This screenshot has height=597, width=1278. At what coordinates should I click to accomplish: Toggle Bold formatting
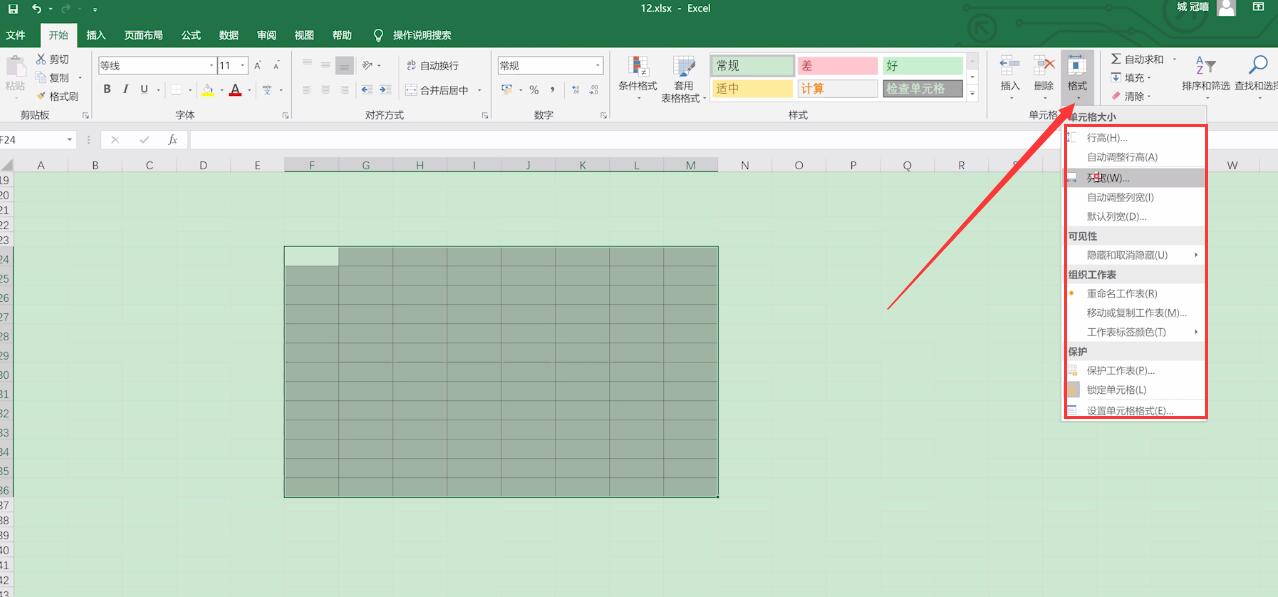click(x=108, y=89)
